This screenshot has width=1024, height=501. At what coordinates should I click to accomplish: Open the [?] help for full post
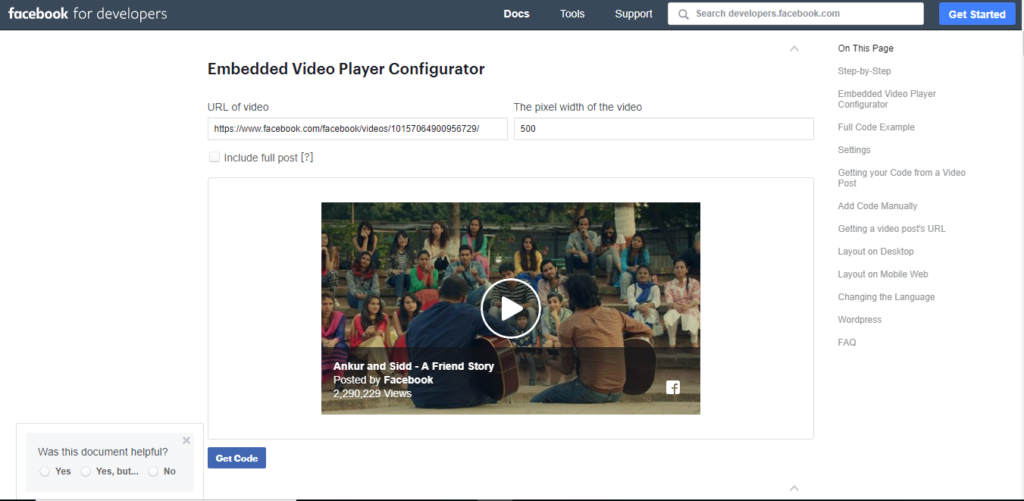(307, 157)
